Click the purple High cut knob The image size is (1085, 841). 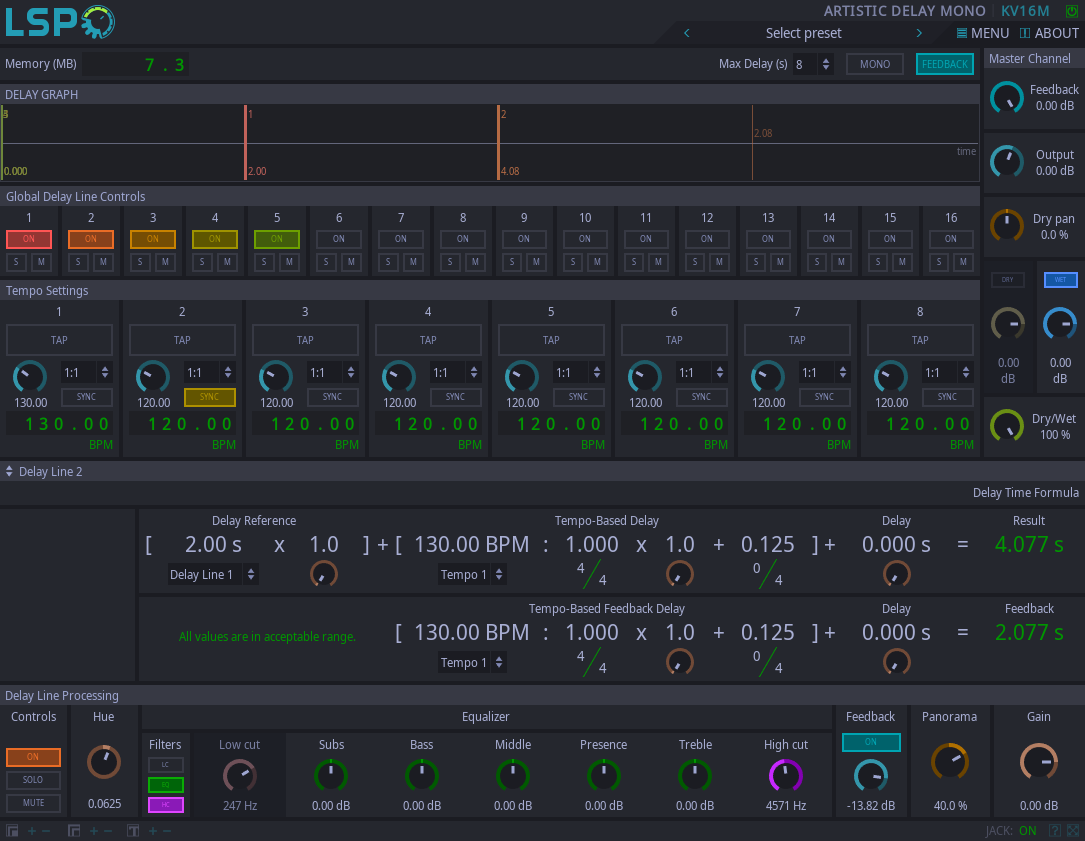(785, 775)
